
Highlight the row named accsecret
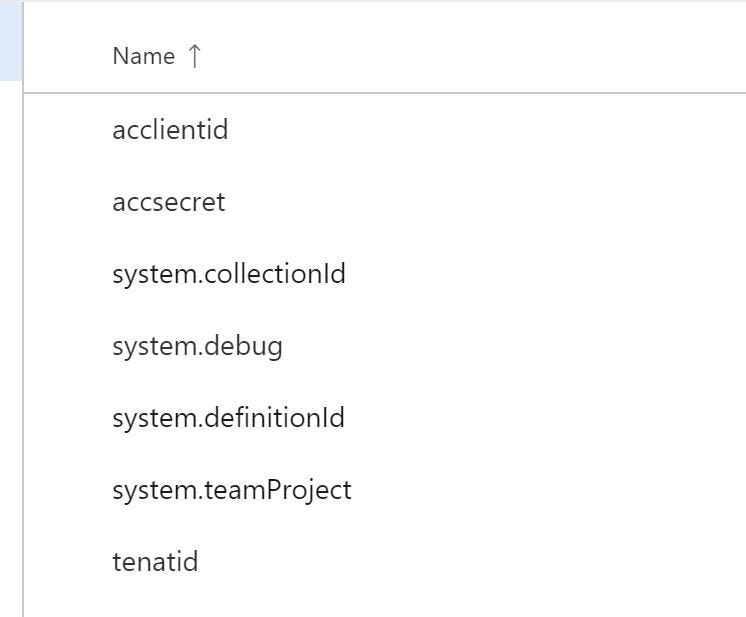400,202
